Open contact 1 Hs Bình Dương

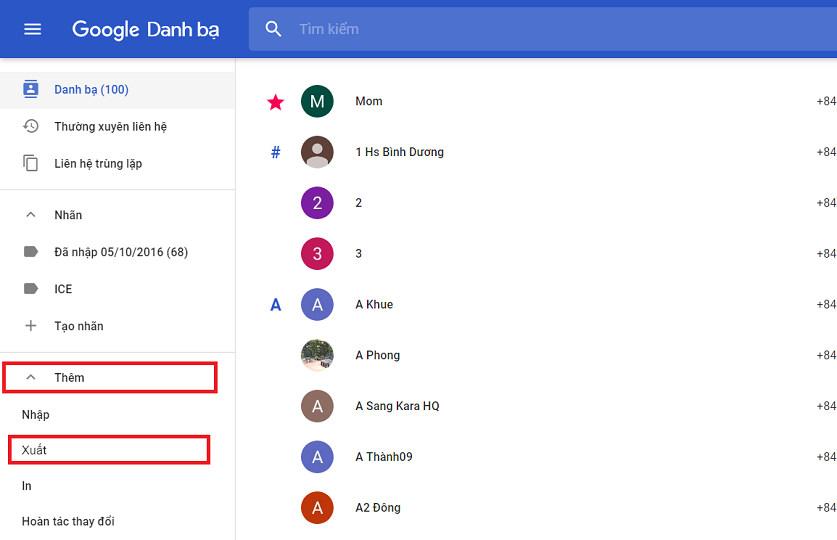pyautogui.click(x=400, y=152)
